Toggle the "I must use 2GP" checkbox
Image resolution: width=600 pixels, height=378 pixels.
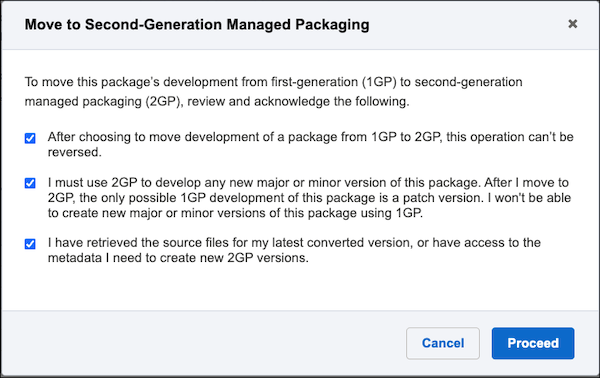click(x=30, y=183)
